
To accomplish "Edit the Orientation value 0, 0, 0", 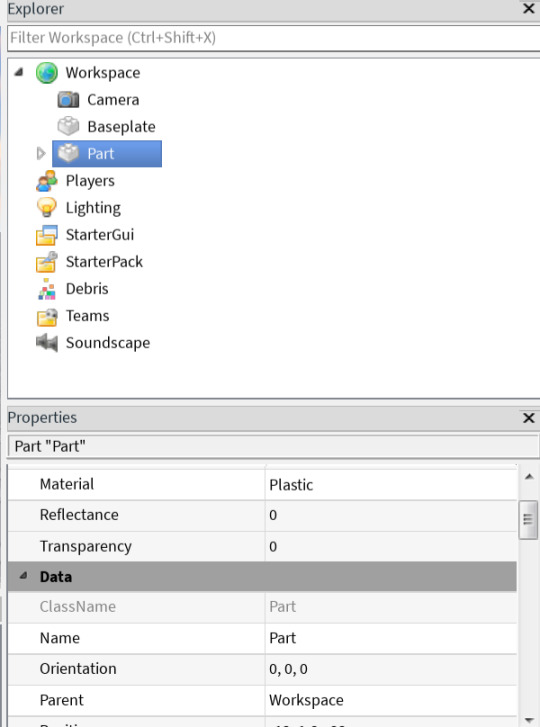I will tap(391, 669).
